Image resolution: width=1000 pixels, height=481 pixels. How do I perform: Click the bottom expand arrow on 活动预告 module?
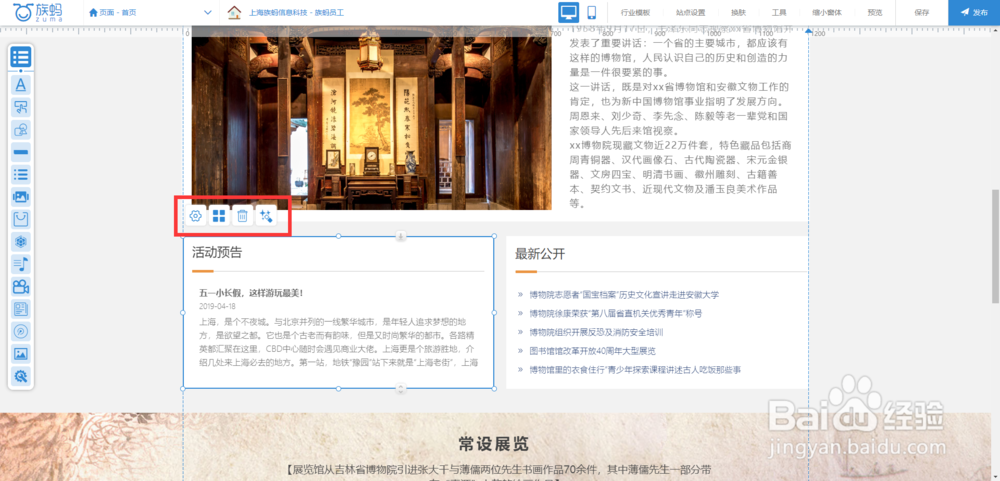point(401,388)
